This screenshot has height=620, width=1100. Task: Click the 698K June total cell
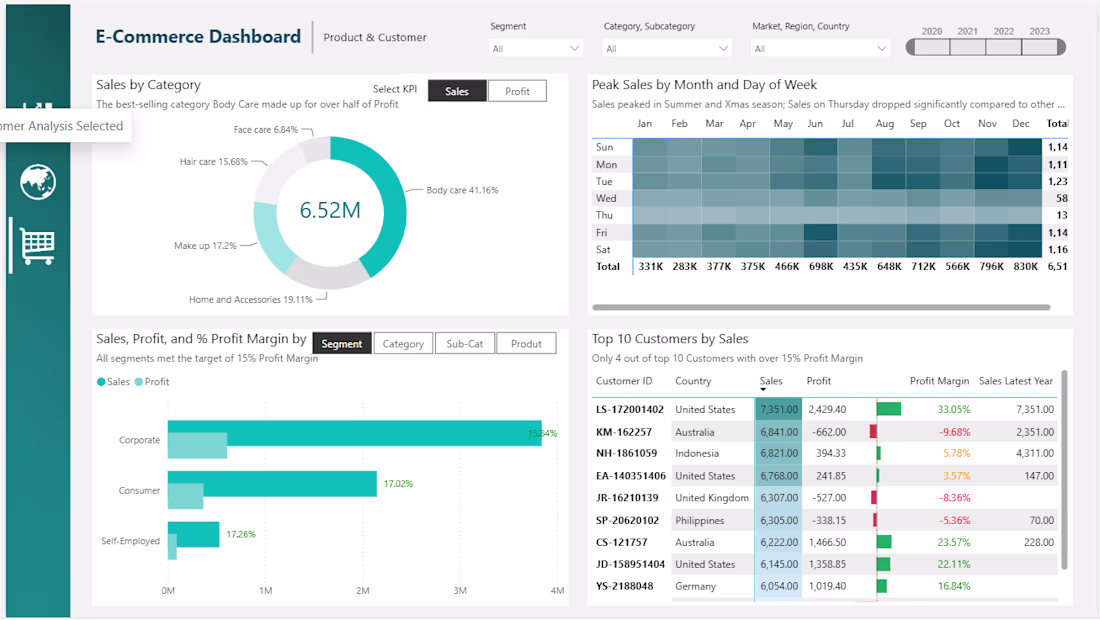coord(821,267)
